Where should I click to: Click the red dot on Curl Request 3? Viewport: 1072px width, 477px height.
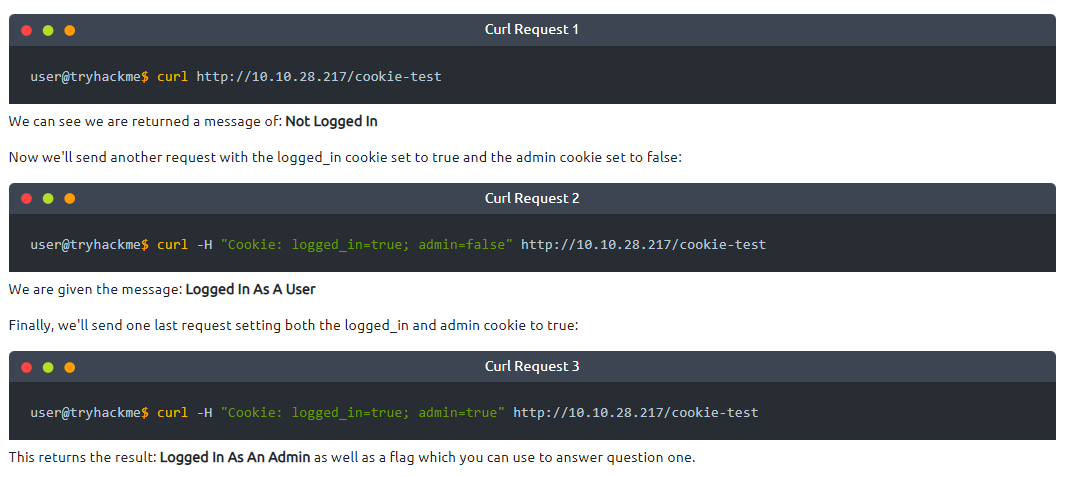tap(27, 367)
